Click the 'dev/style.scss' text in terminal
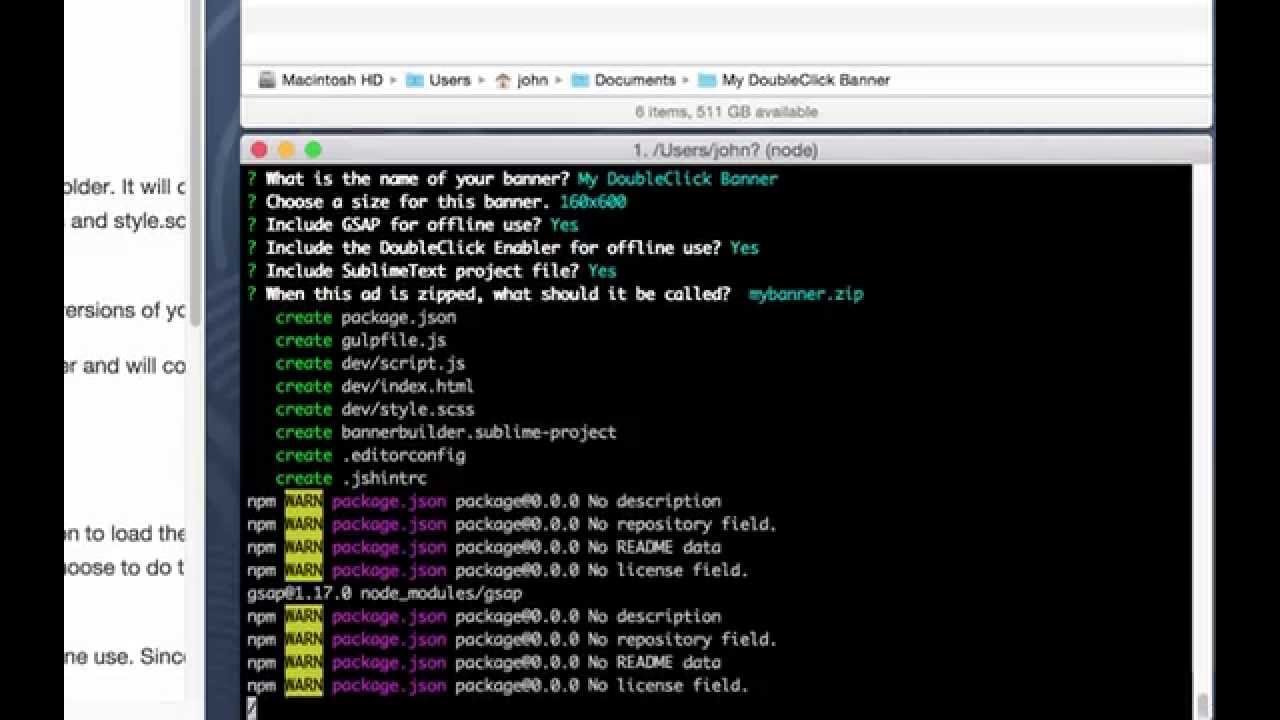The height and width of the screenshot is (720, 1280). [x=407, y=409]
